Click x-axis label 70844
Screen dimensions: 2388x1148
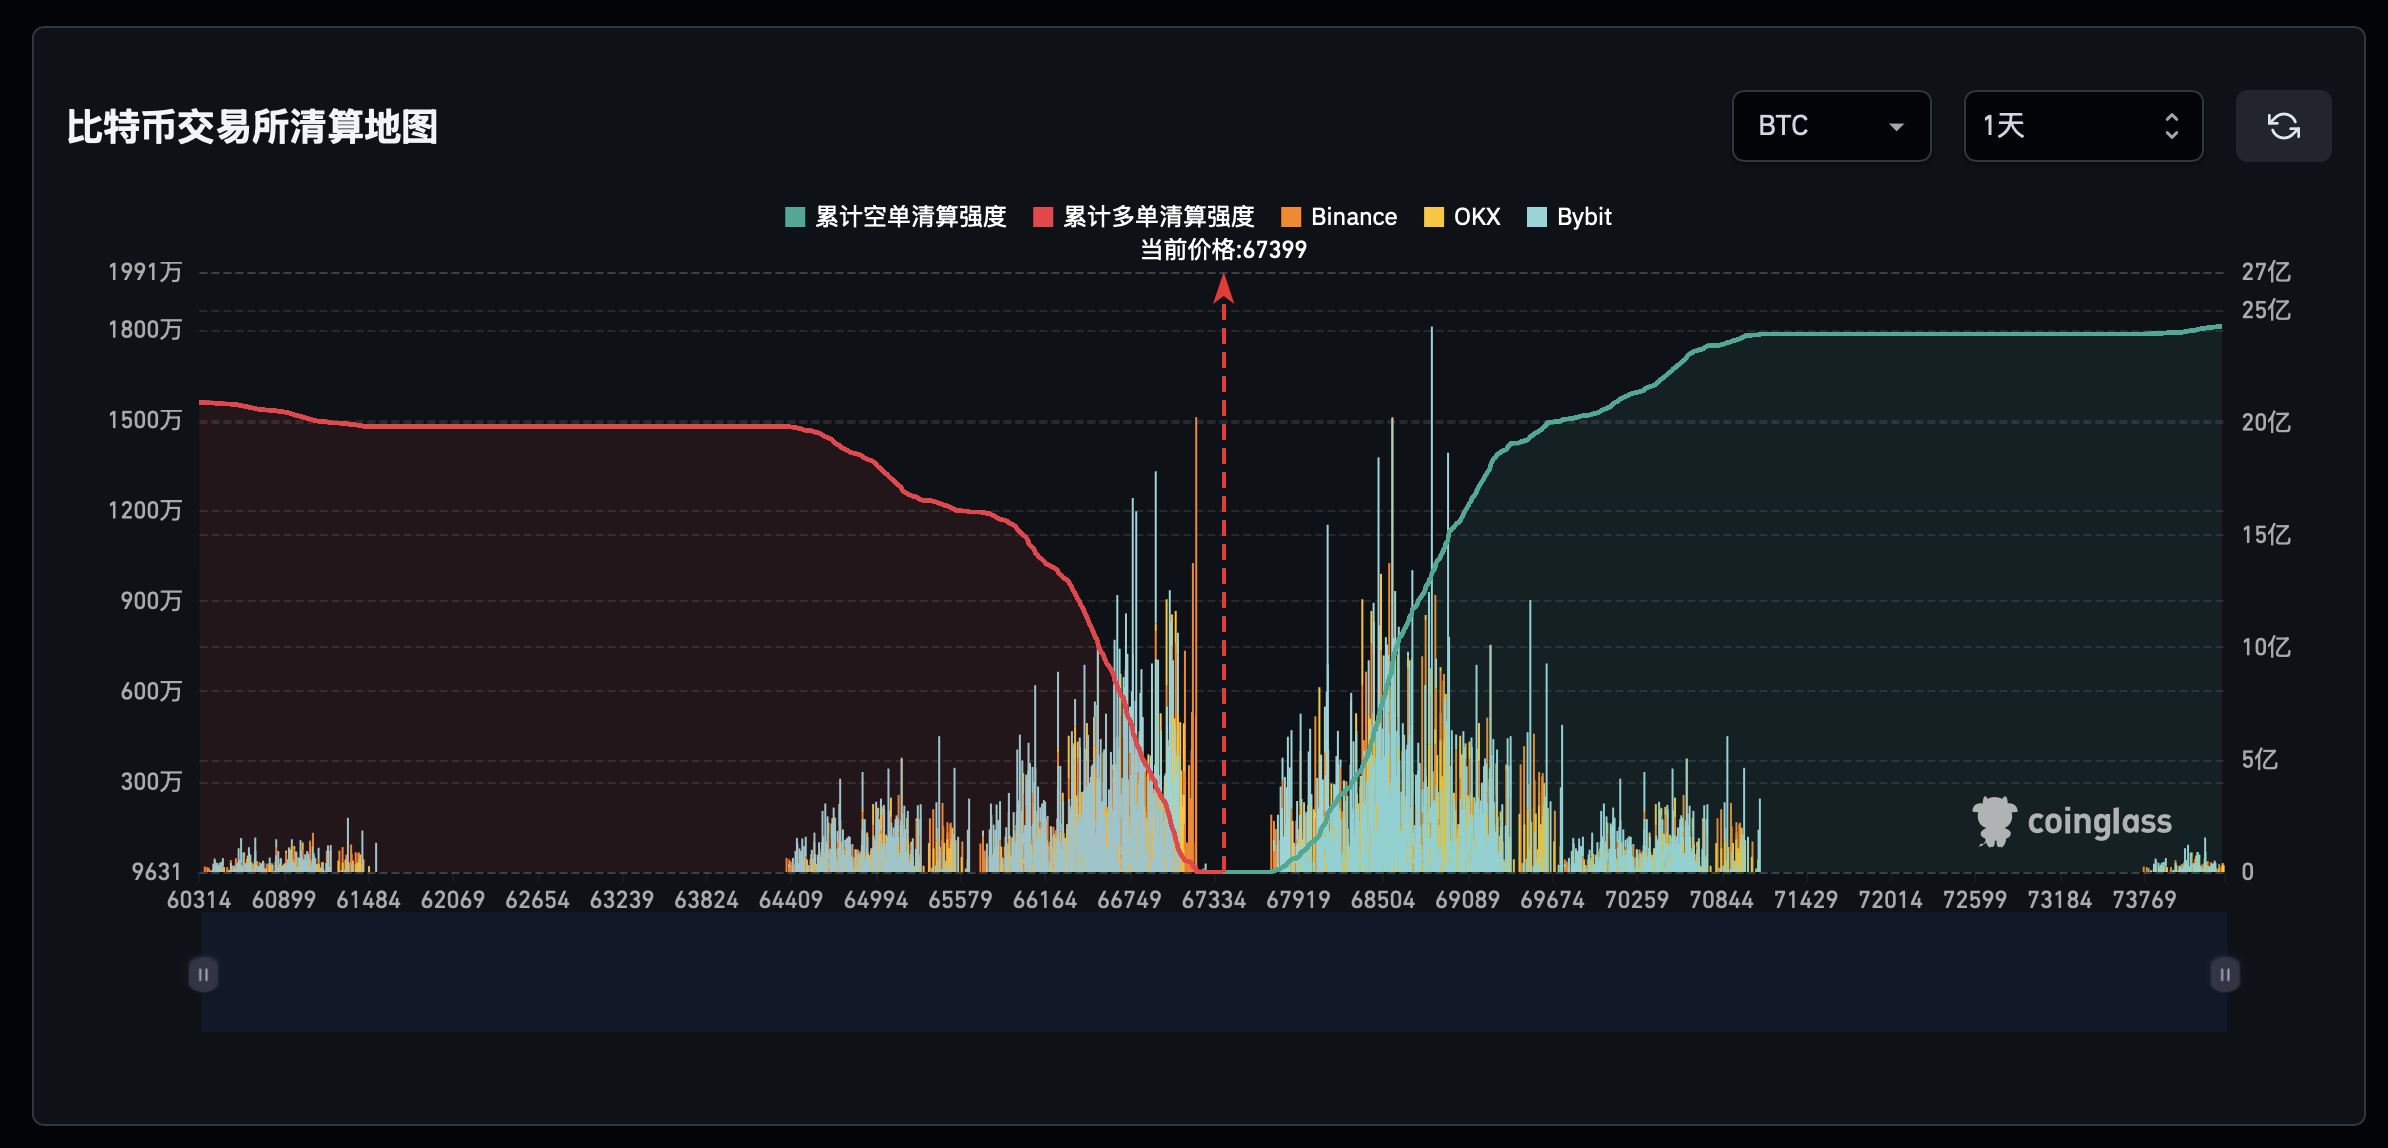point(1721,900)
